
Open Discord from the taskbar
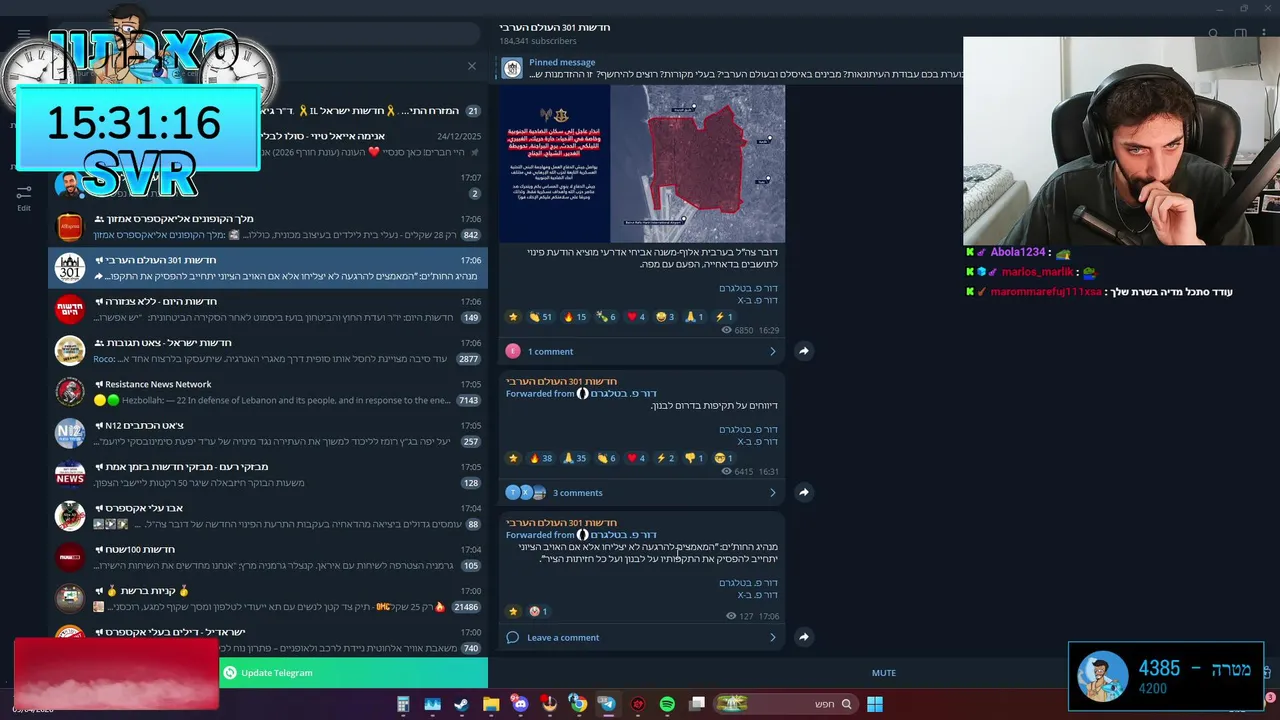tap(520, 704)
